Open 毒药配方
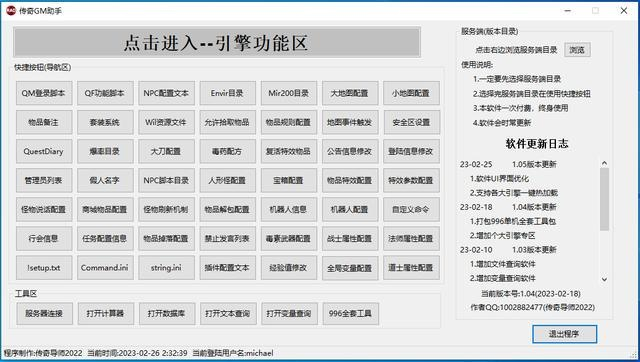640x362 pixels. pos(228,151)
